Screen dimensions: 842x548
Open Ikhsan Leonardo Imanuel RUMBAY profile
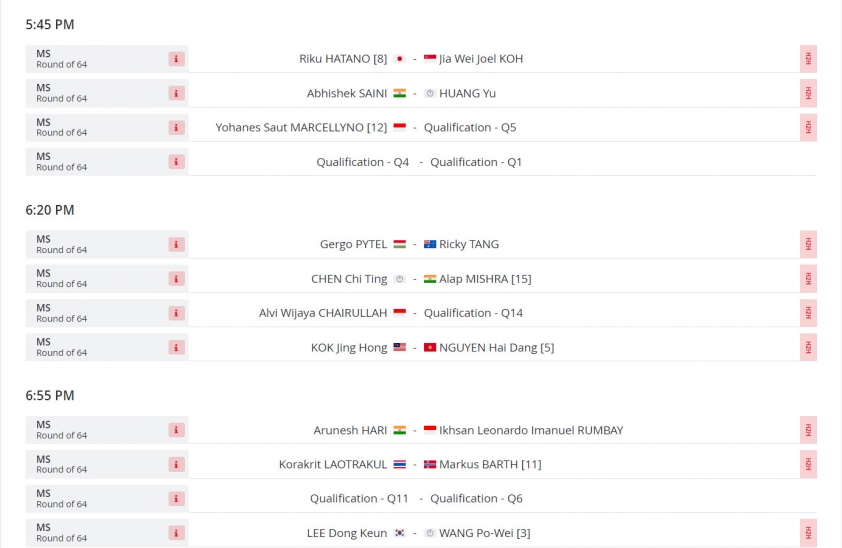tap(531, 430)
